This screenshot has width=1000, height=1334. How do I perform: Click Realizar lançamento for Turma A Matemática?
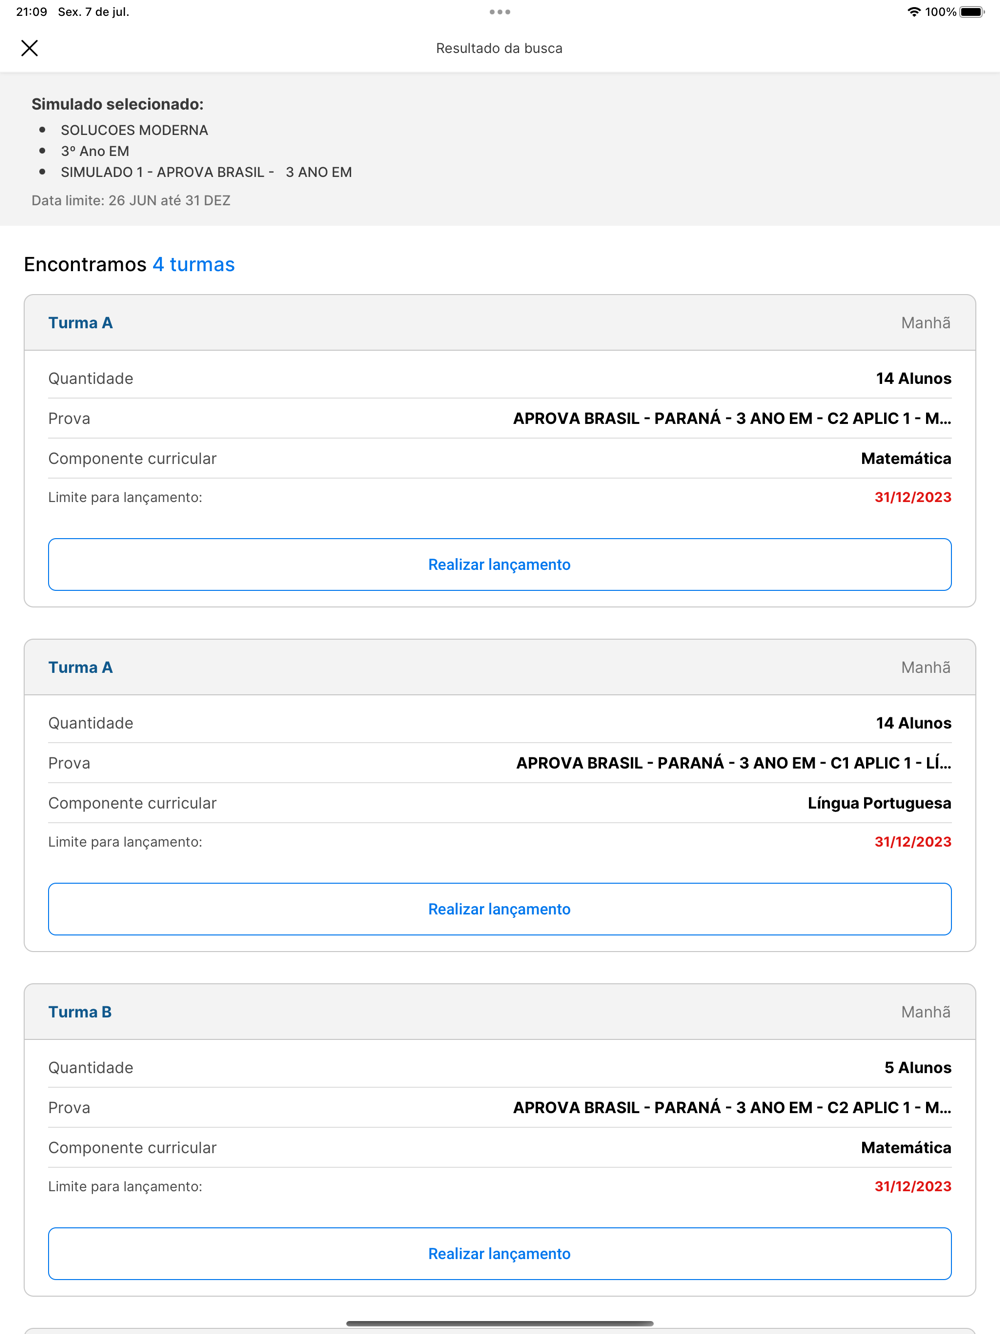click(x=500, y=565)
